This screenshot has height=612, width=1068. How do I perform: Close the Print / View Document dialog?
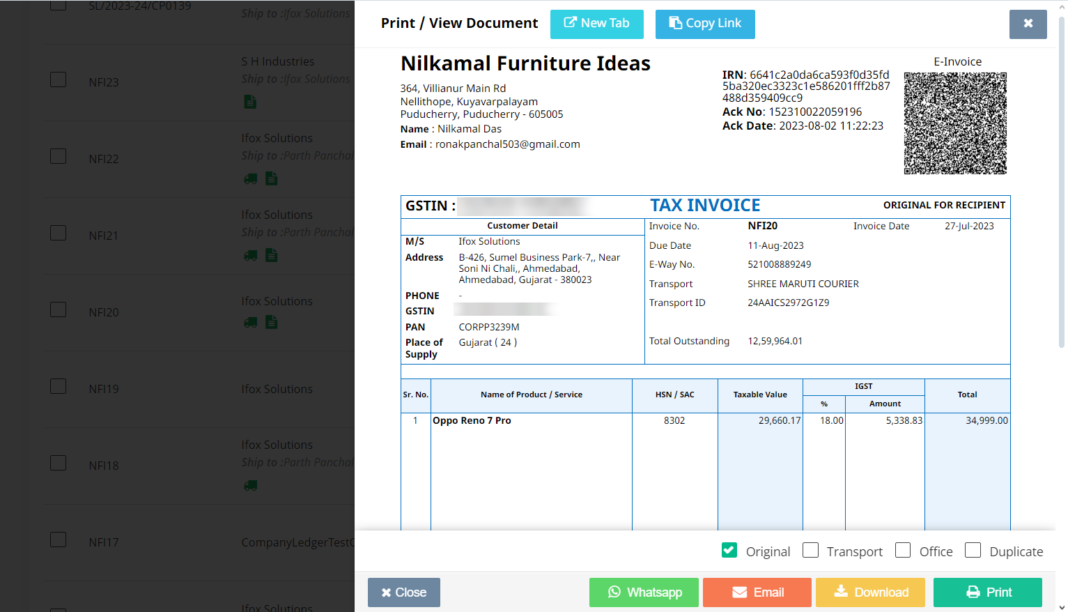(x=1028, y=23)
